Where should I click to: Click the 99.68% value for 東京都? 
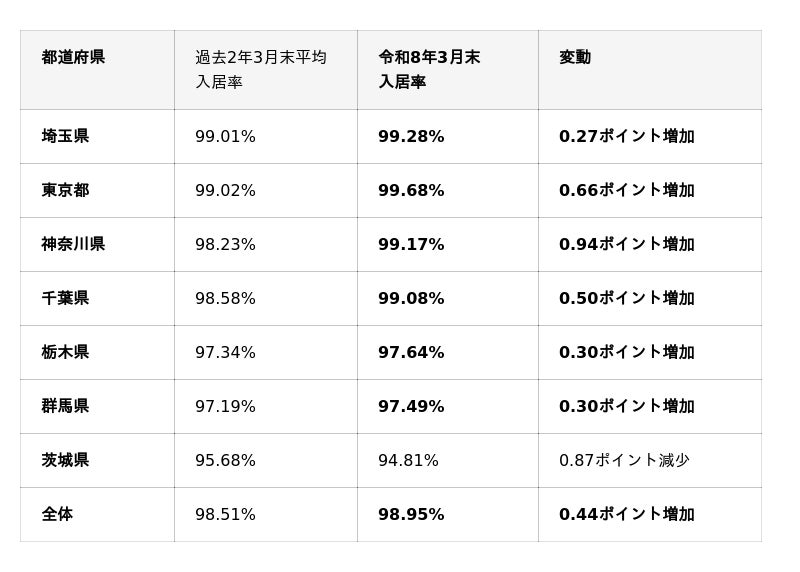coord(411,191)
